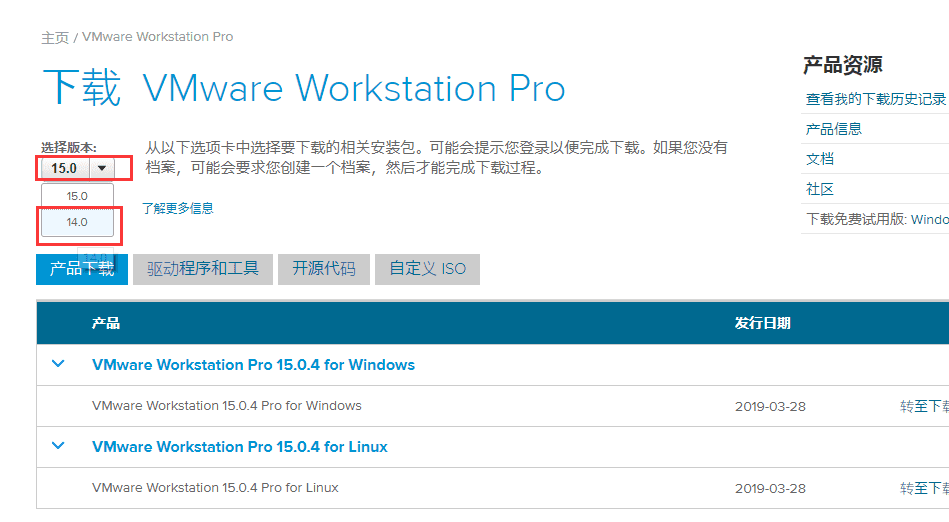Select the 15.0 value in version box

(64, 168)
